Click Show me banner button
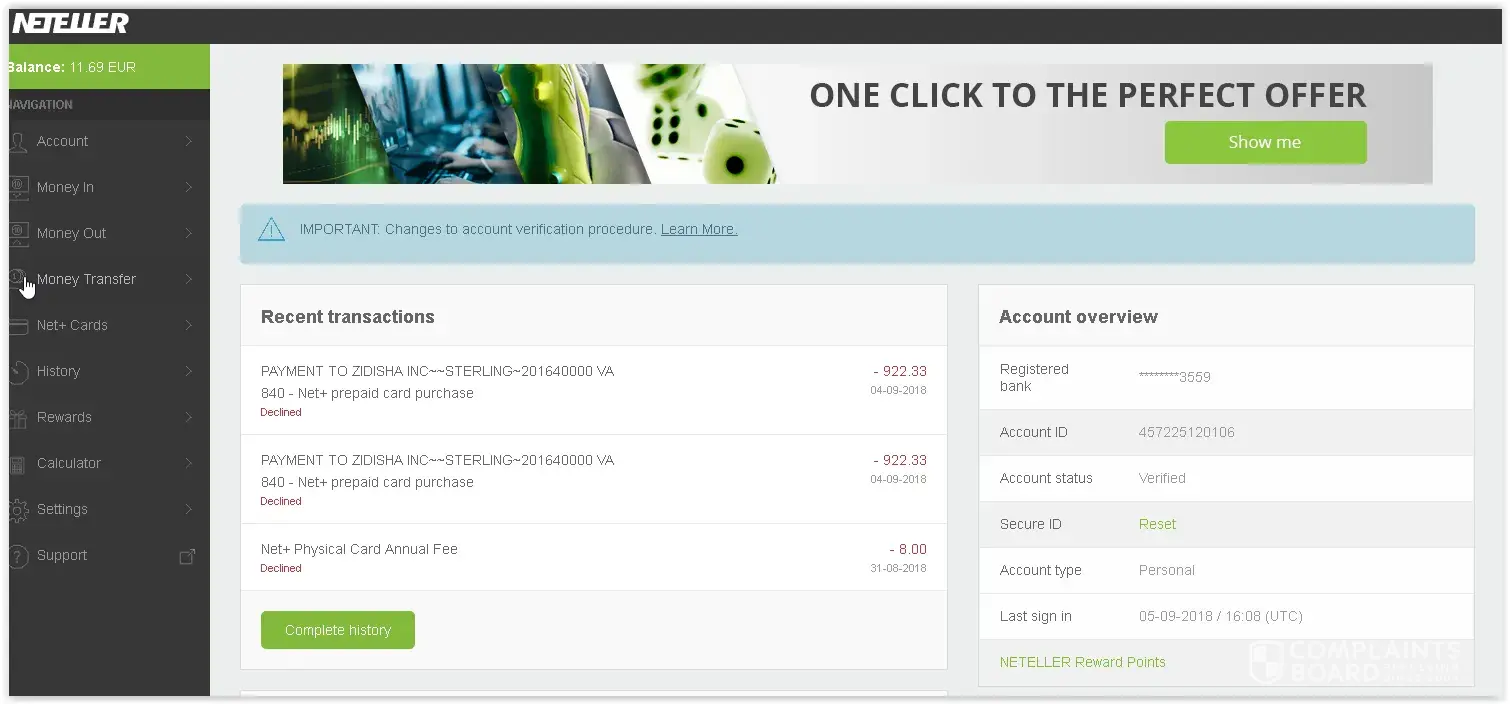Screen dimensions: 1510x704 tap(1265, 142)
